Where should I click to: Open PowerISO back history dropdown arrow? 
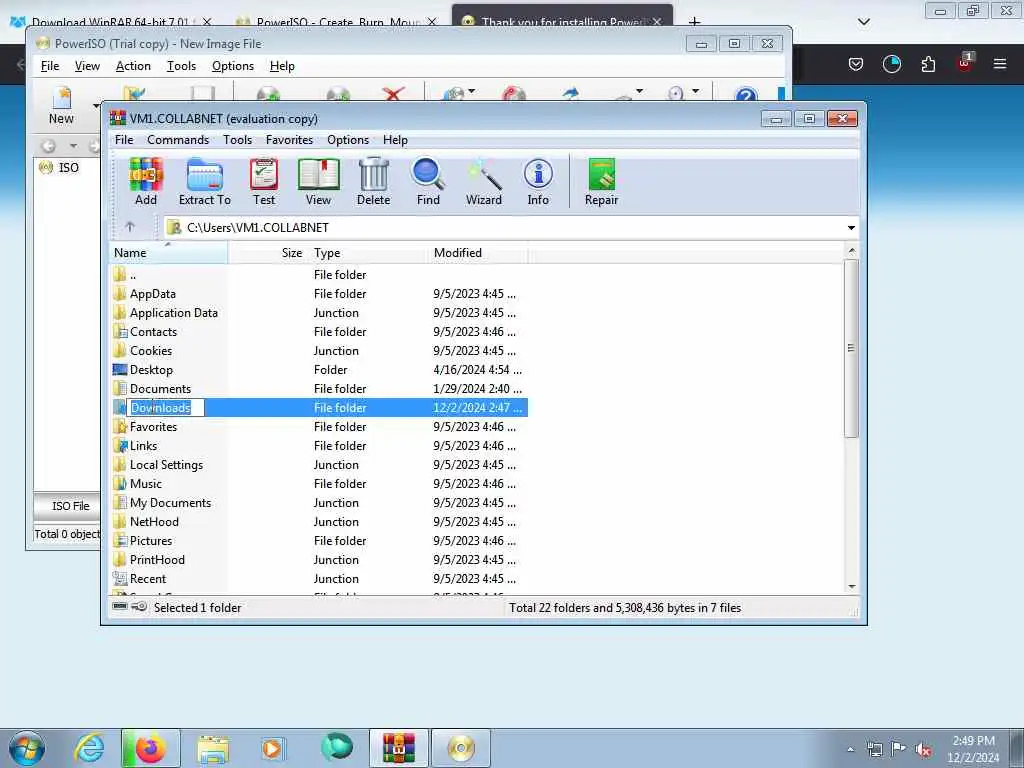point(73,146)
